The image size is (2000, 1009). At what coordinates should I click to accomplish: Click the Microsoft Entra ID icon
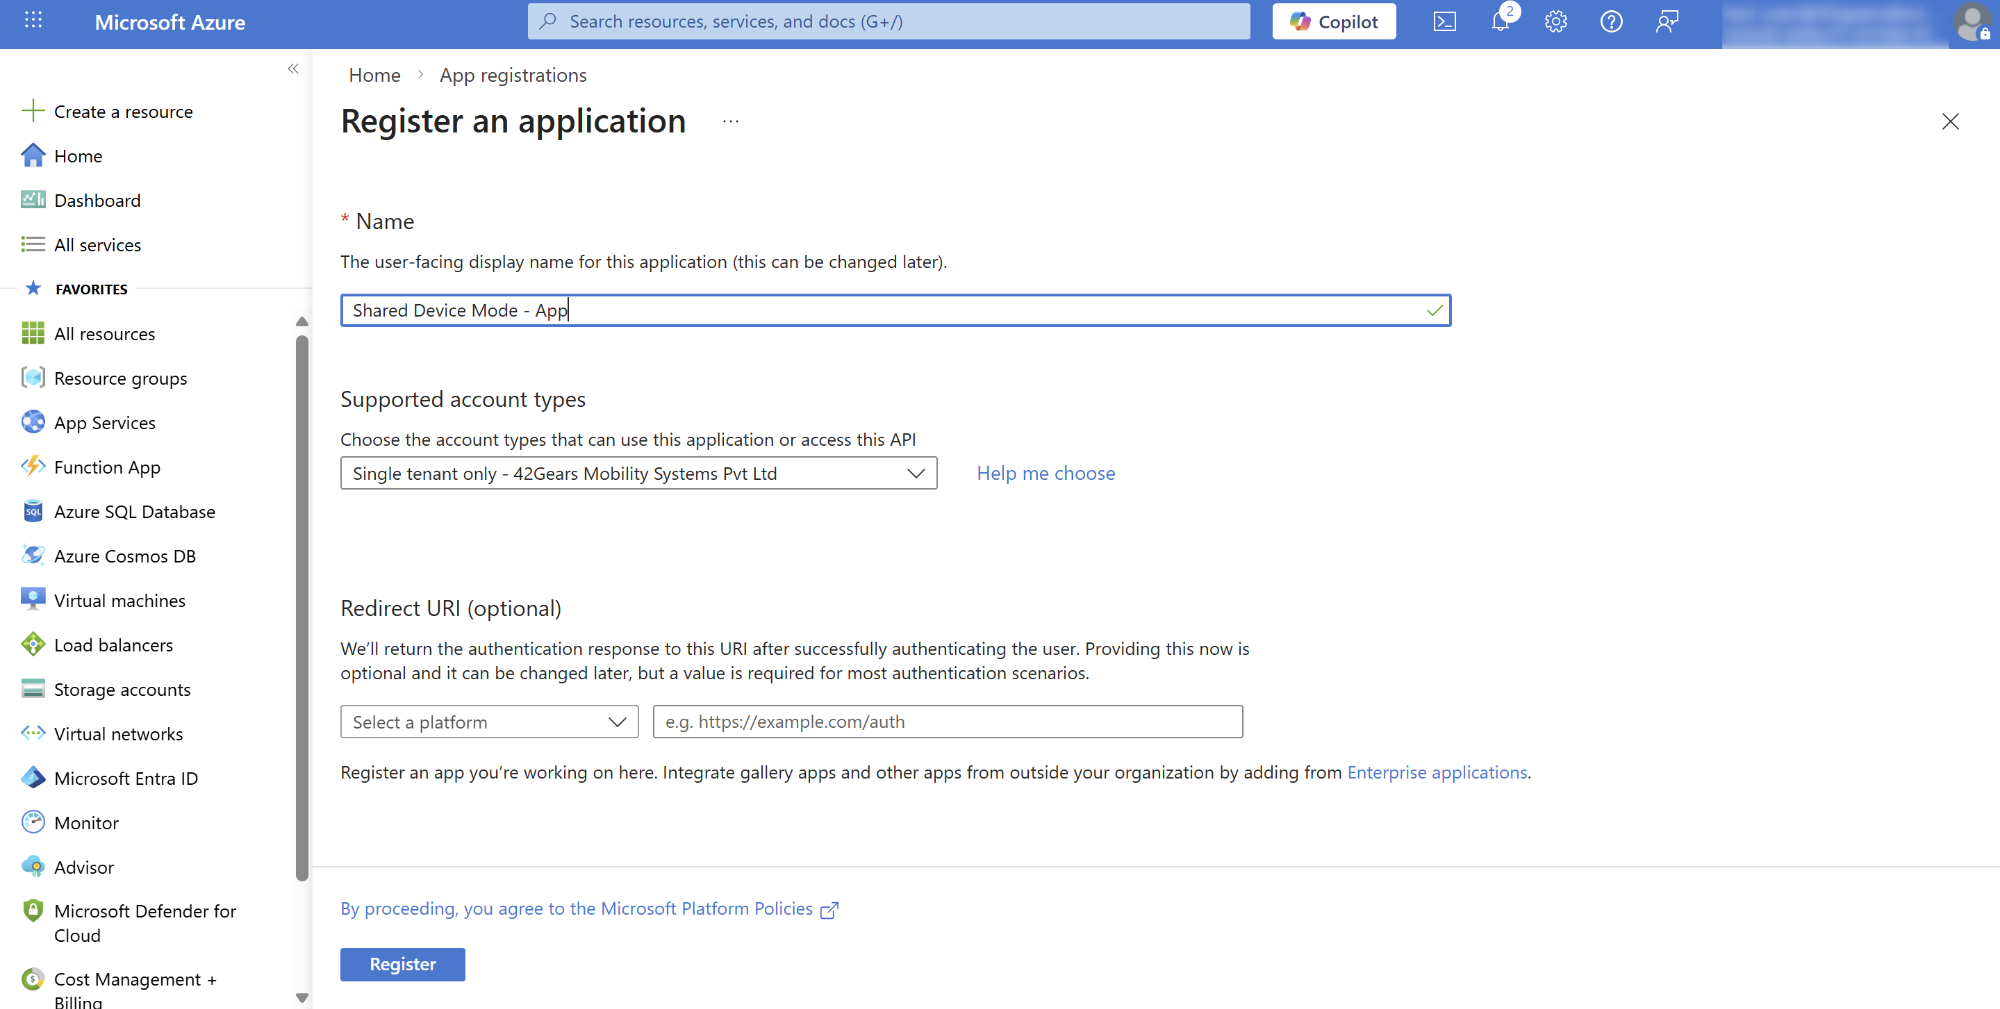[33, 778]
